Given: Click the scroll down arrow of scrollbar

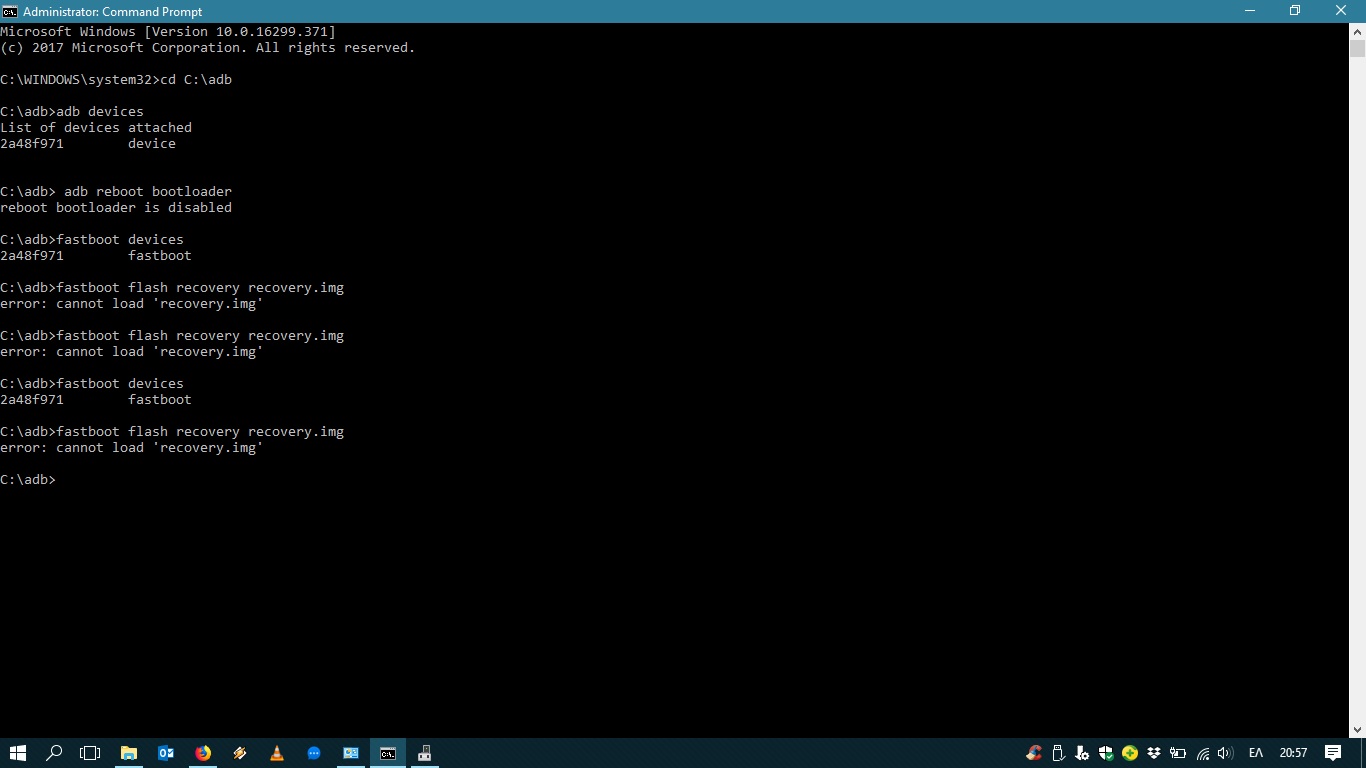Looking at the screenshot, I should click(1357, 730).
